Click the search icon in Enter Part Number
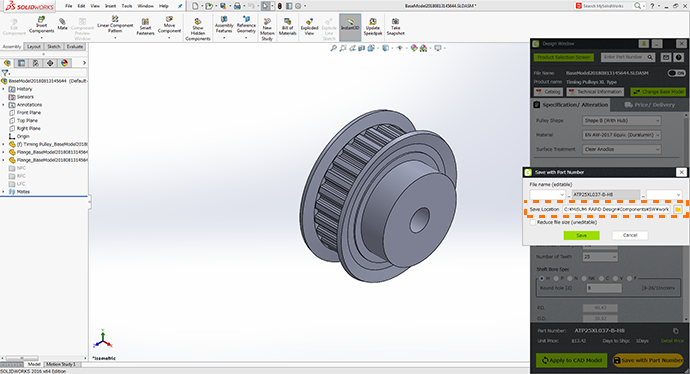The width and height of the screenshot is (690, 374). pos(650,57)
